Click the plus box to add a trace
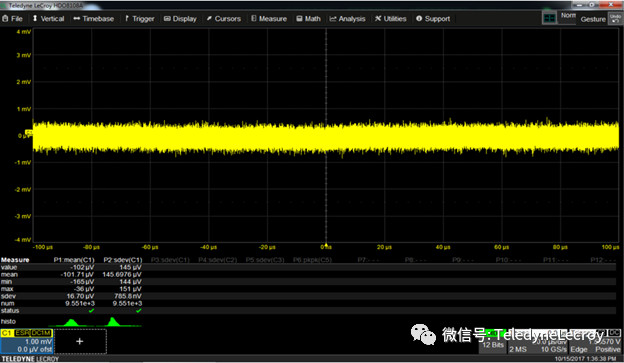Viewport: 624px width, 363px height. coord(80,341)
